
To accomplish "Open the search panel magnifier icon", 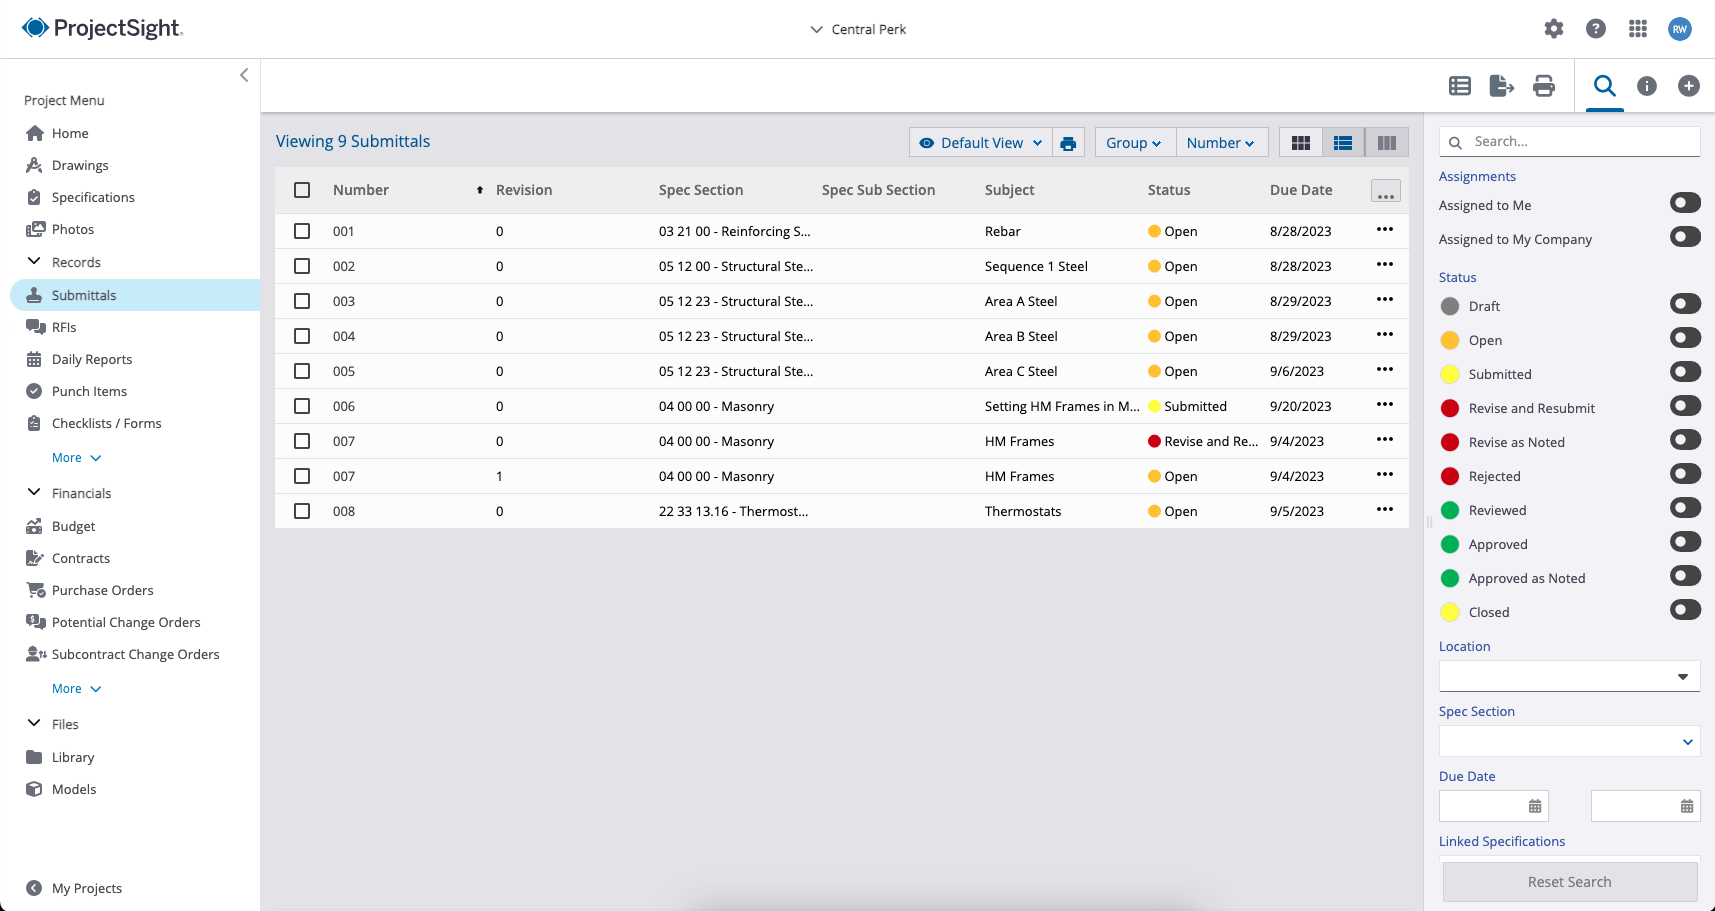I will tap(1605, 85).
